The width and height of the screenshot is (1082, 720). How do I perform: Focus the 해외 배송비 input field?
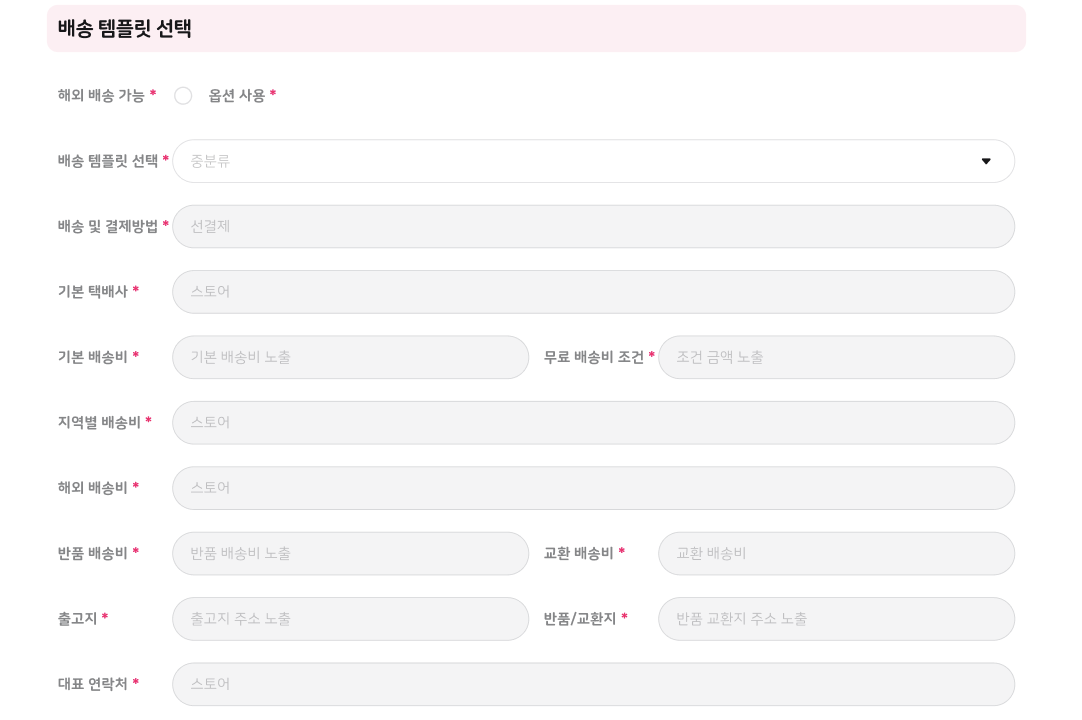pyautogui.click(x=593, y=488)
